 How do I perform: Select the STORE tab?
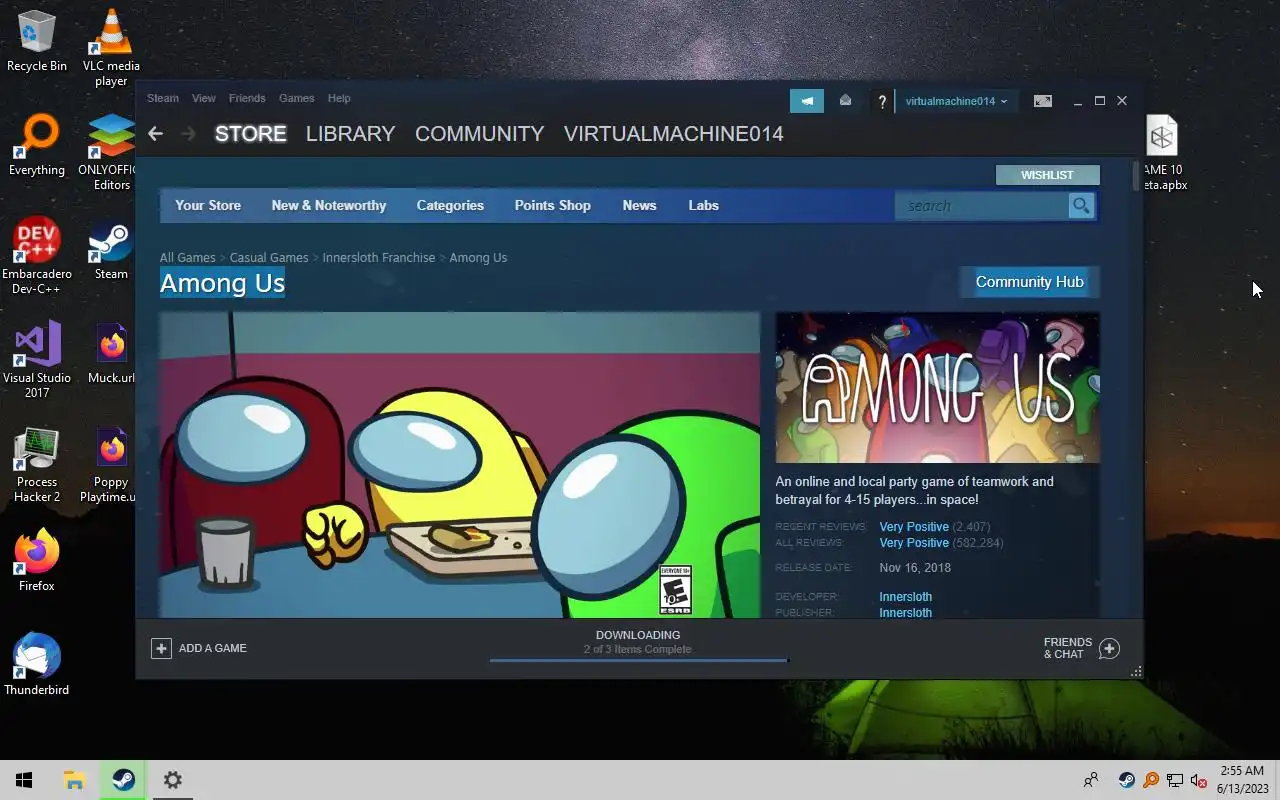point(251,134)
